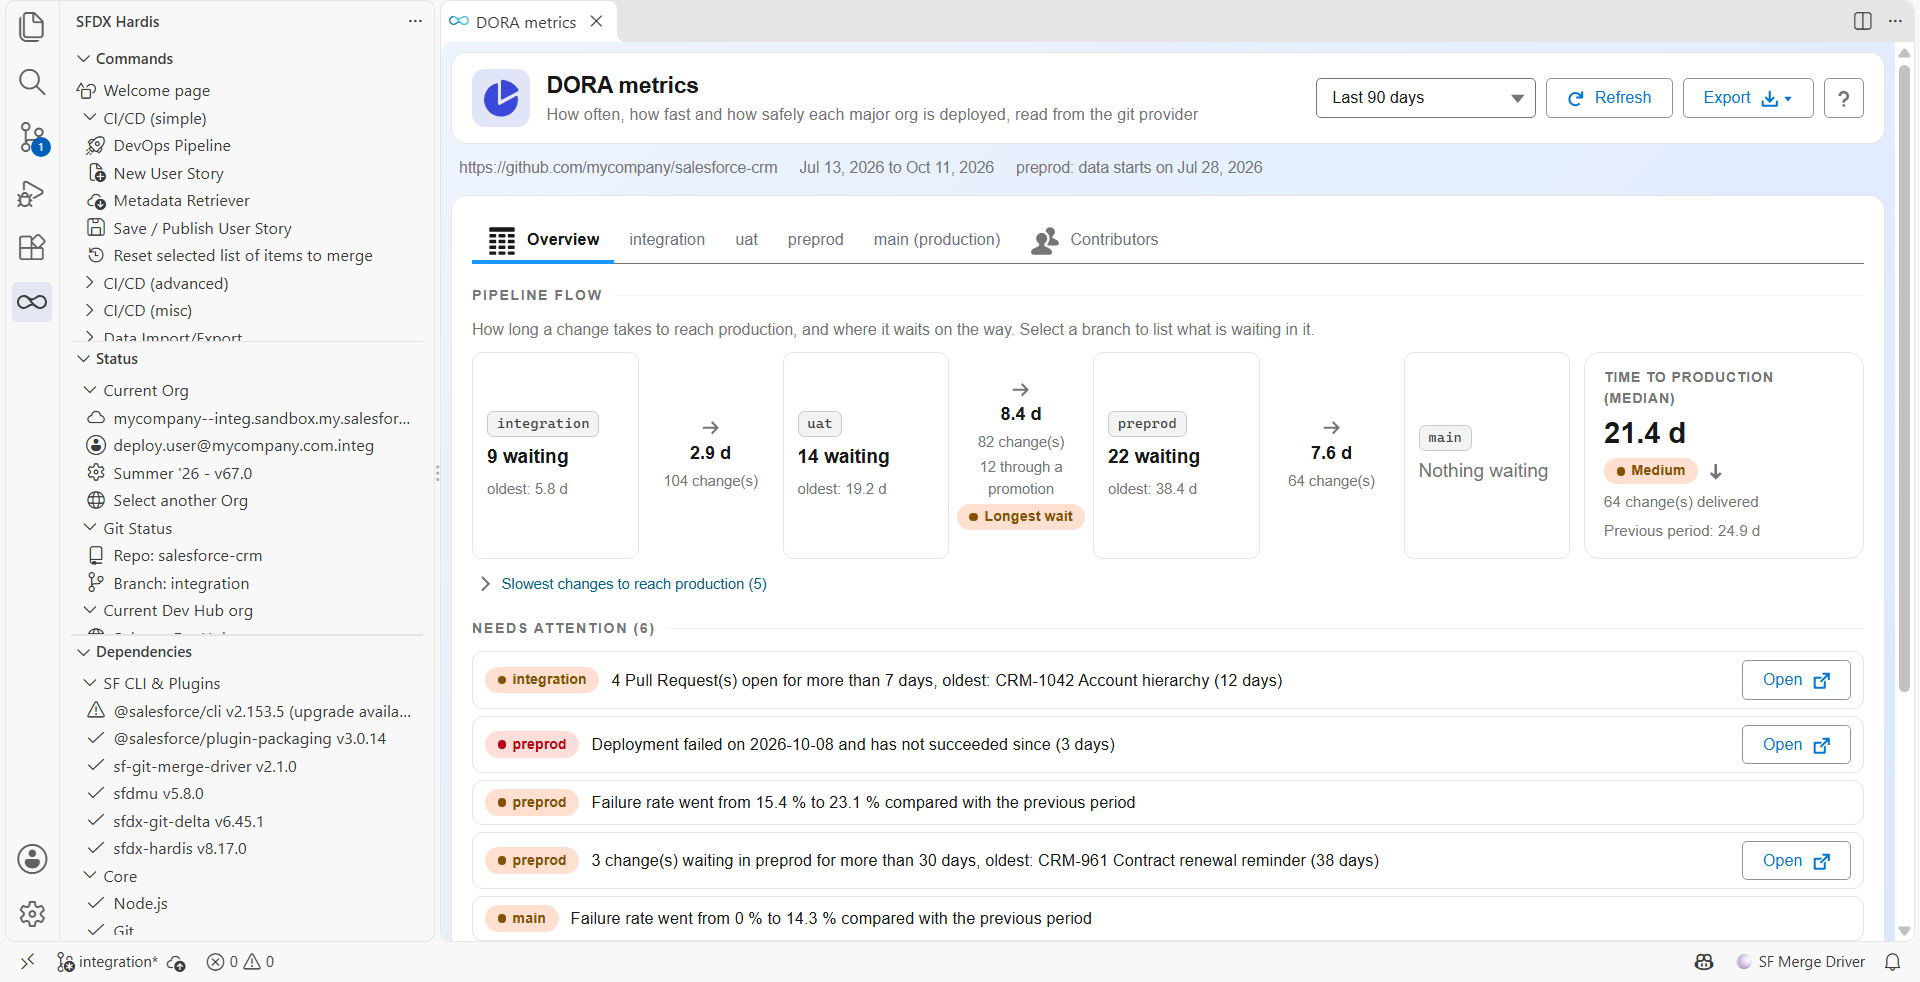Run Save / Publish User Story
The image size is (1920, 982).
pos(202,228)
